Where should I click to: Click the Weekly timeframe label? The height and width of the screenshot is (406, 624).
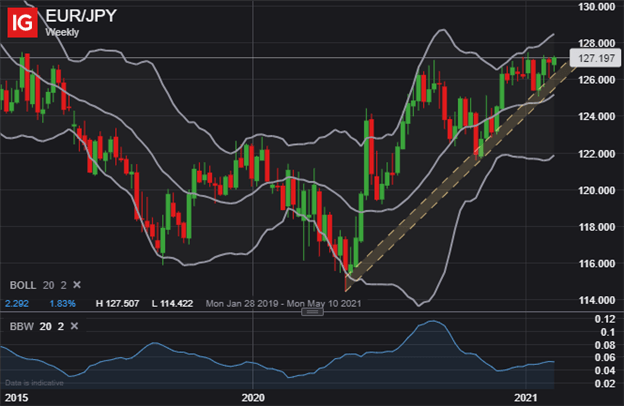tap(62, 32)
